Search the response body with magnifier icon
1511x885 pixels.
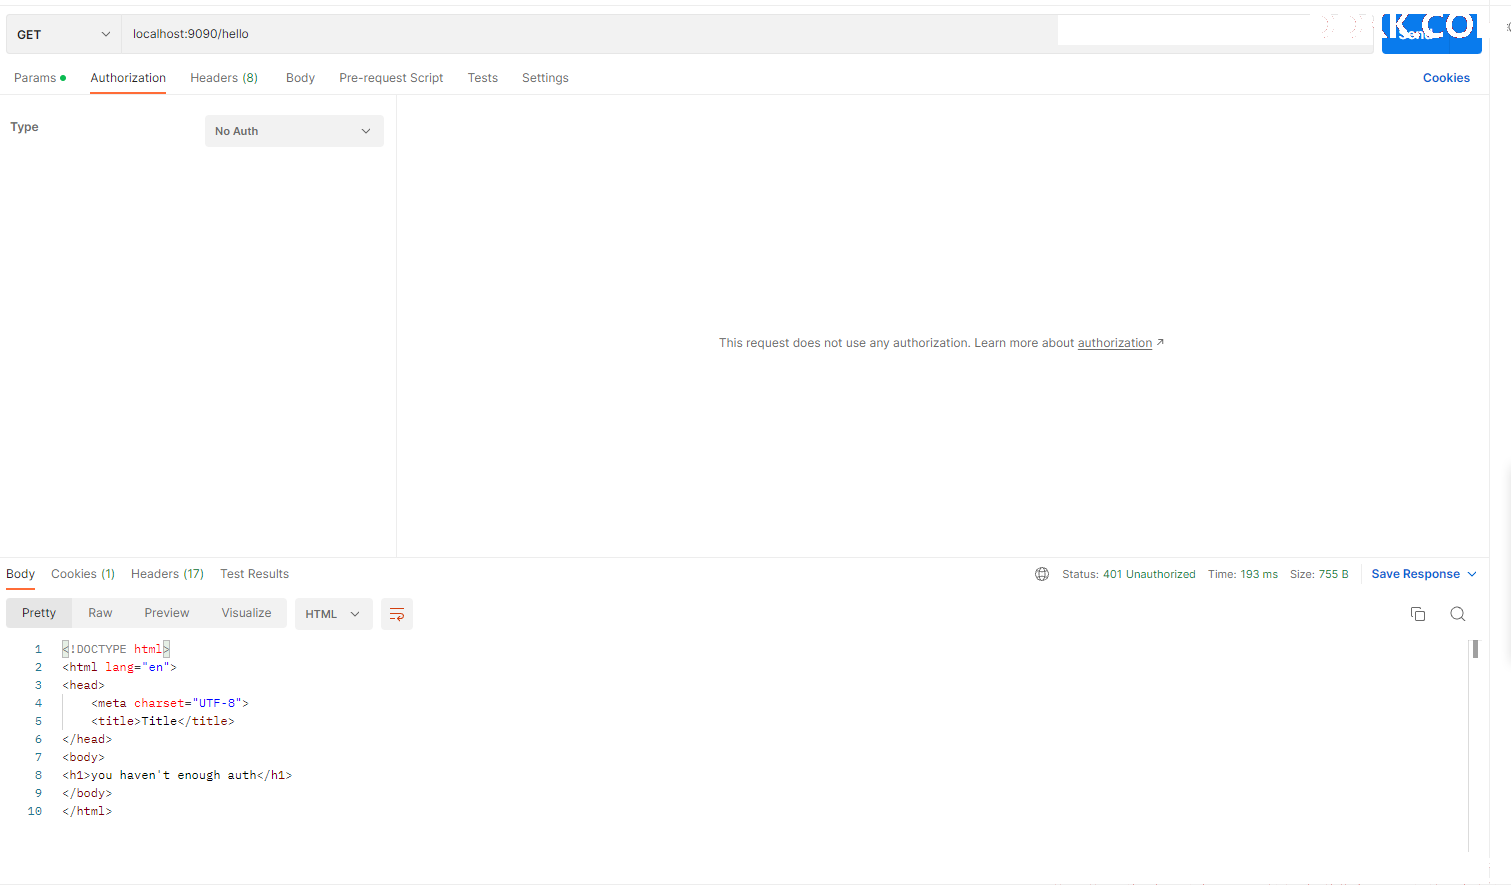tap(1458, 614)
